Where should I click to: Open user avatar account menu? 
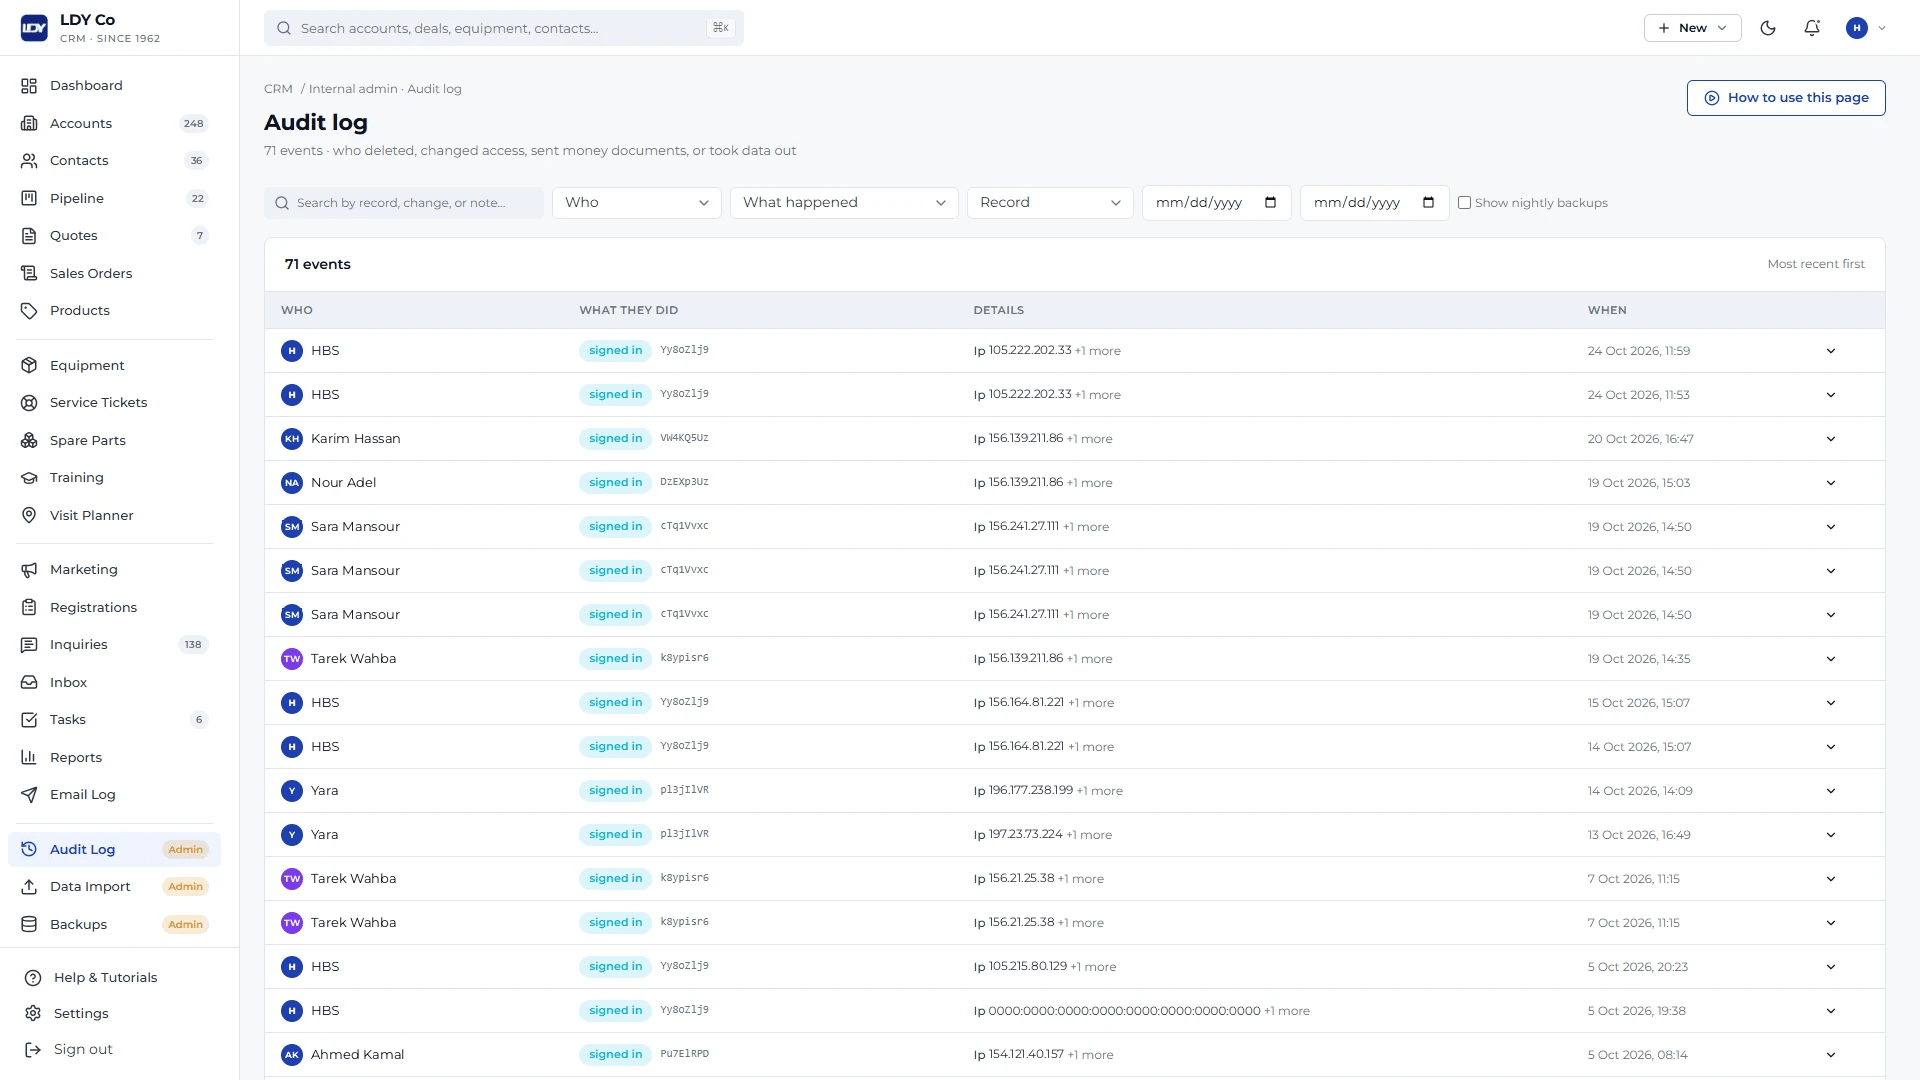pyautogui.click(x=1866, y=28)
